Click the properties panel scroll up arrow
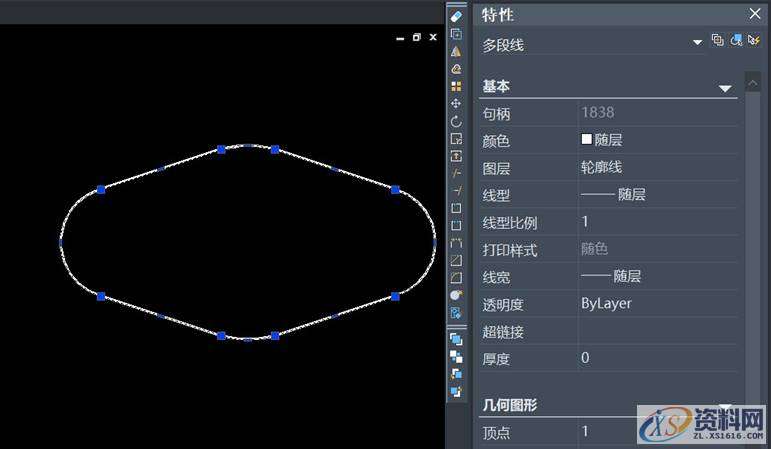The height and width of the screenshot is (449, 771). (753, 83)
